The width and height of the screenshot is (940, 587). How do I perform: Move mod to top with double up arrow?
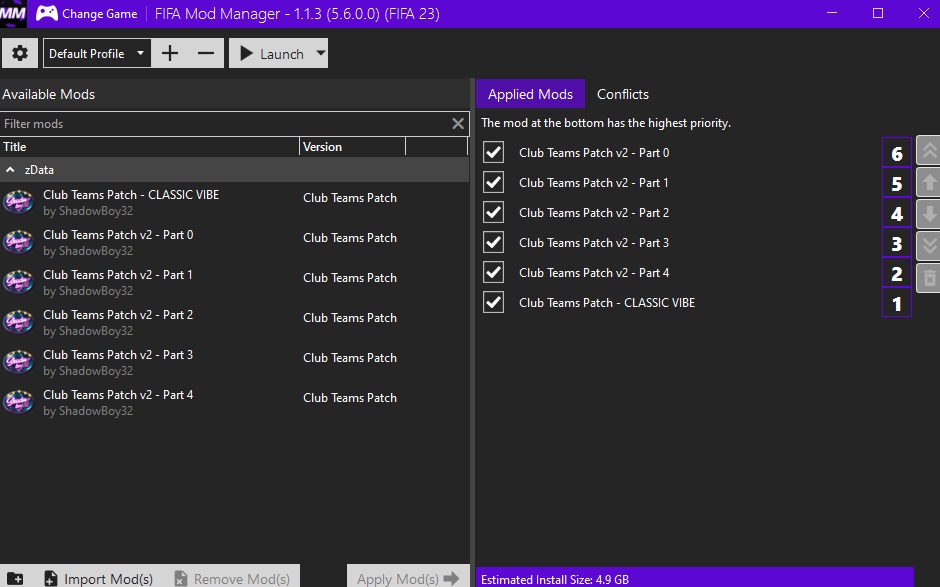coord(929,150)
